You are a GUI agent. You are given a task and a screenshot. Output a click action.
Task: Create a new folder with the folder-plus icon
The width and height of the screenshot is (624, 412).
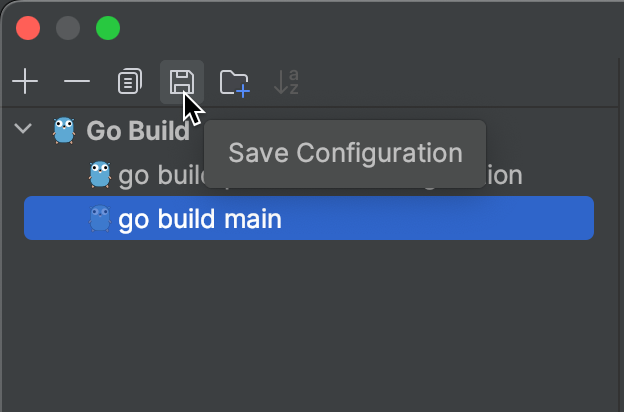pos(234,83)
